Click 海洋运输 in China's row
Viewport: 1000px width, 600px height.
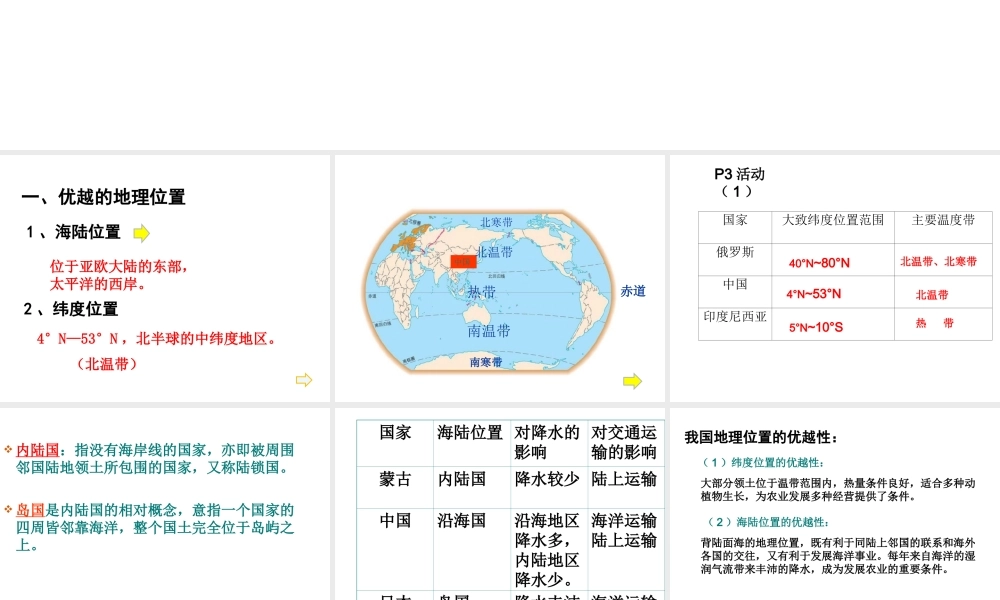click(624, 520)
